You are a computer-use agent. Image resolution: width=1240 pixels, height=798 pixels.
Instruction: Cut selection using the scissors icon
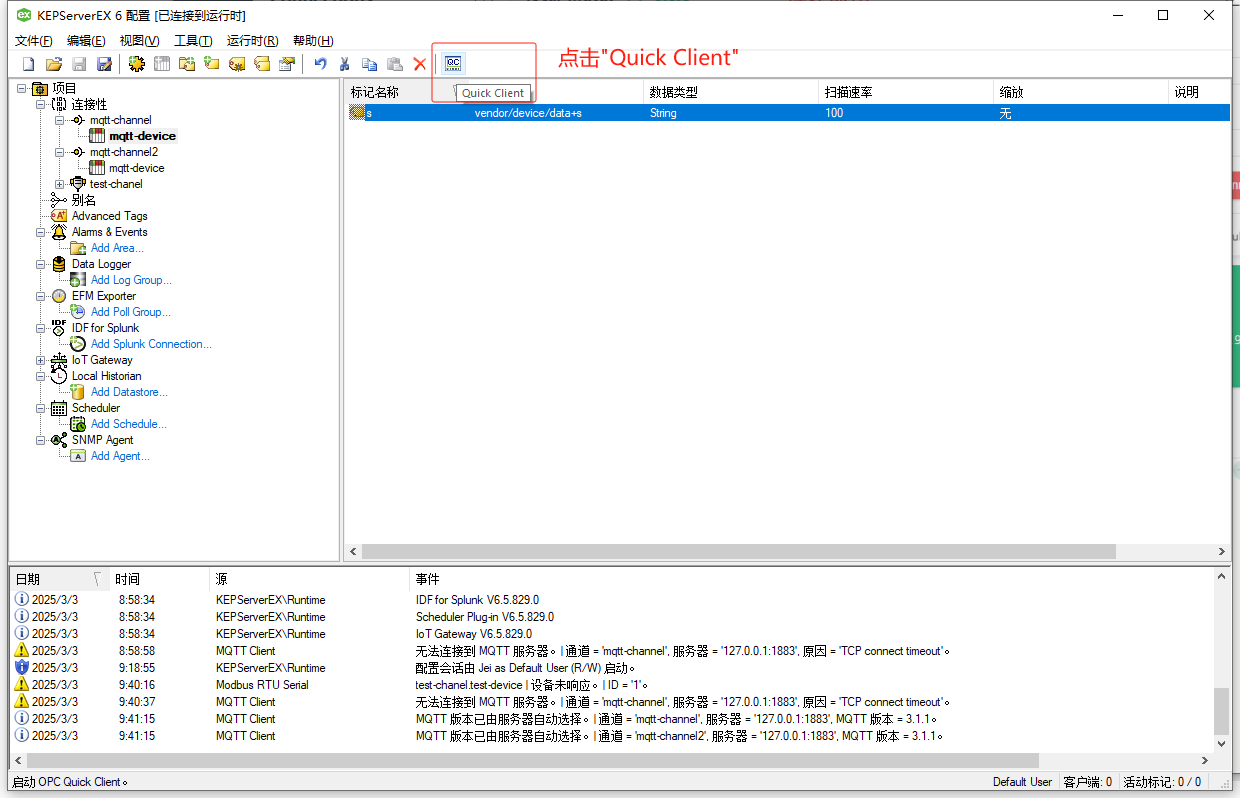coord(344,64)
